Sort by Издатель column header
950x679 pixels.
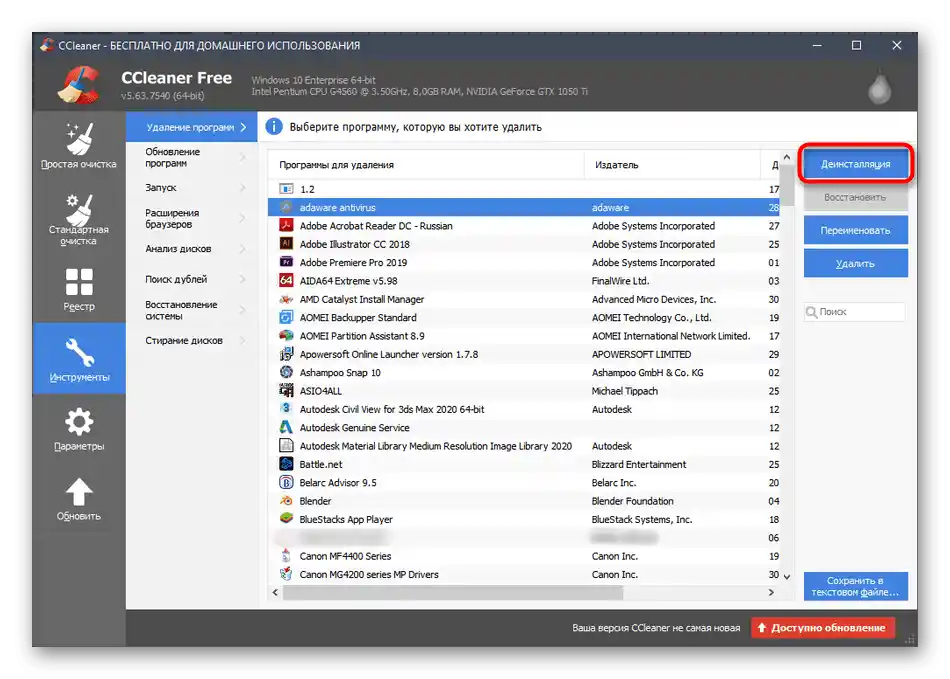[x=673, y=165]
